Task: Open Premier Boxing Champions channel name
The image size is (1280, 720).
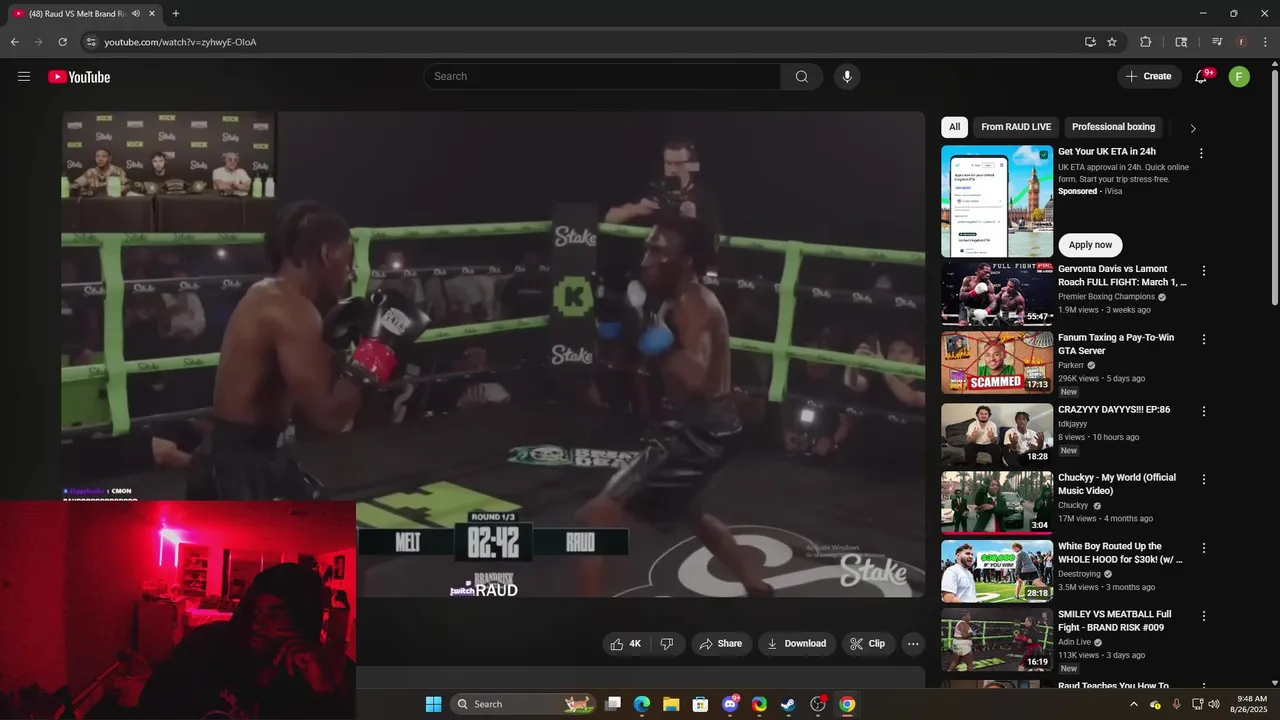Action: point(1106,297)
